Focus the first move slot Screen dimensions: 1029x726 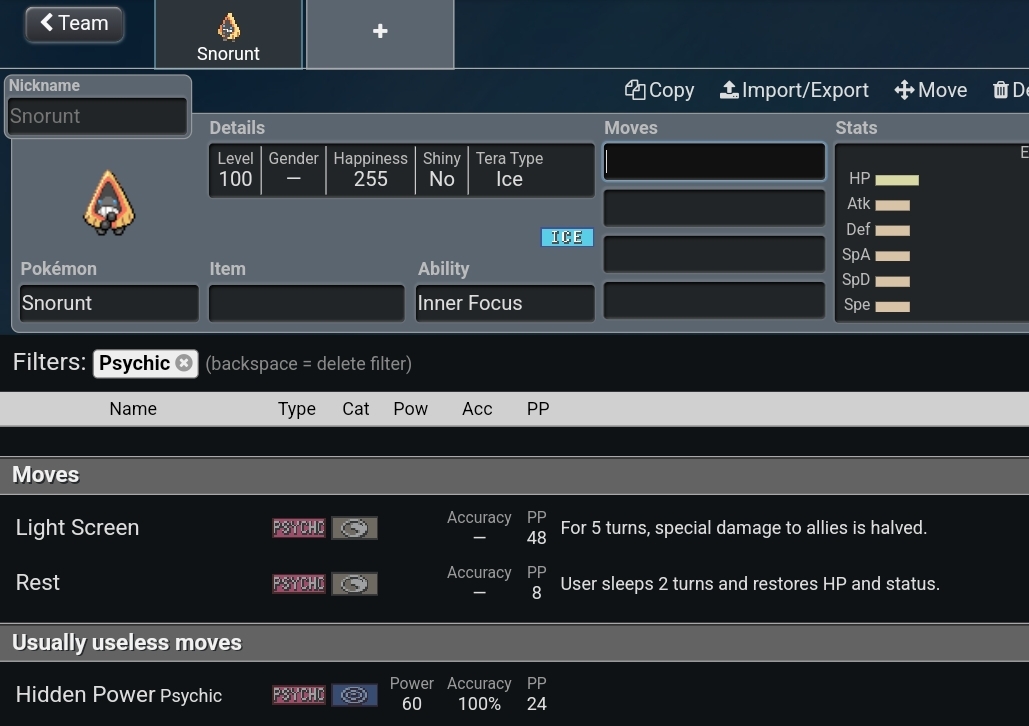point(714,161)
